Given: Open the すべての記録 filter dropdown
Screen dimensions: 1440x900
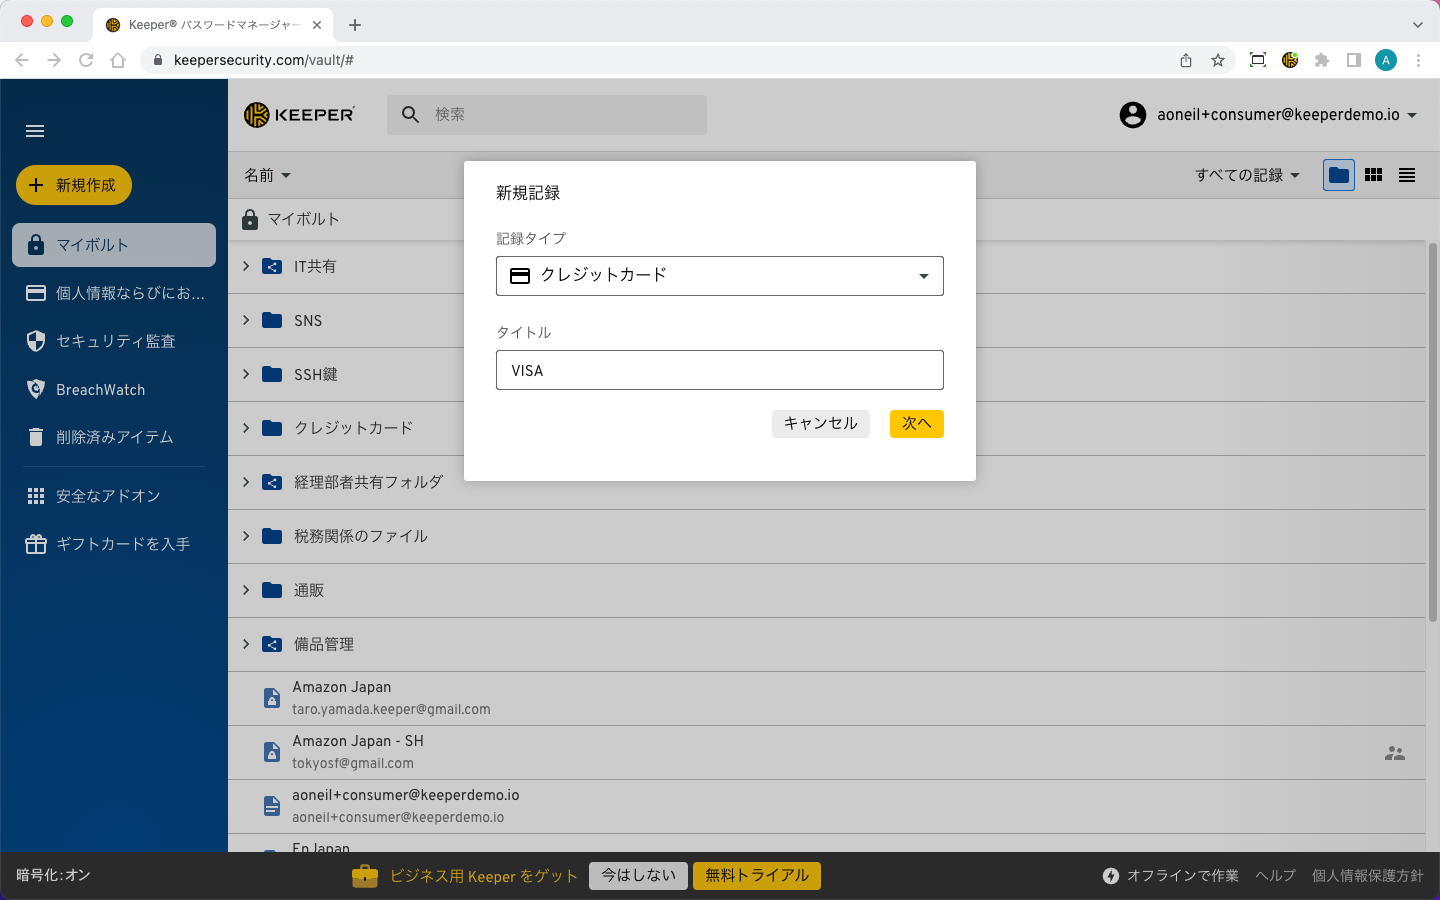Looking at the screenshot, I should coord(1247,175).
